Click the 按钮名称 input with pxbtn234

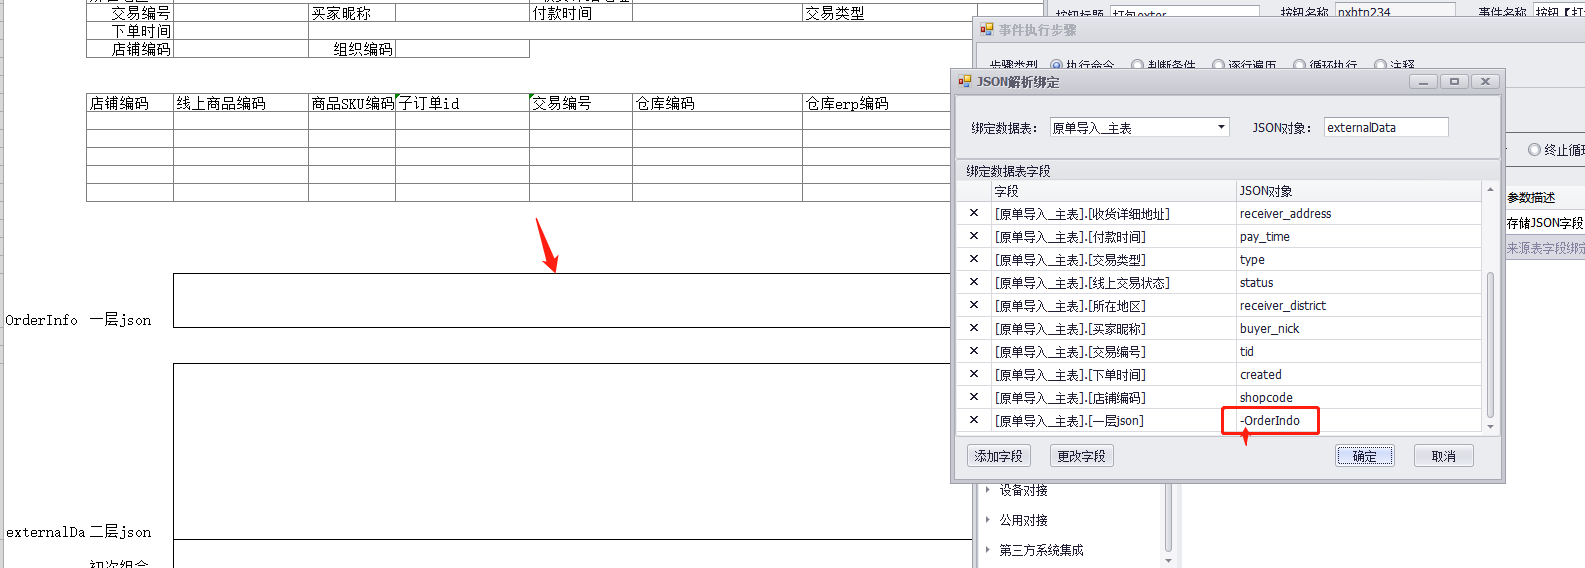[1395, 12]
